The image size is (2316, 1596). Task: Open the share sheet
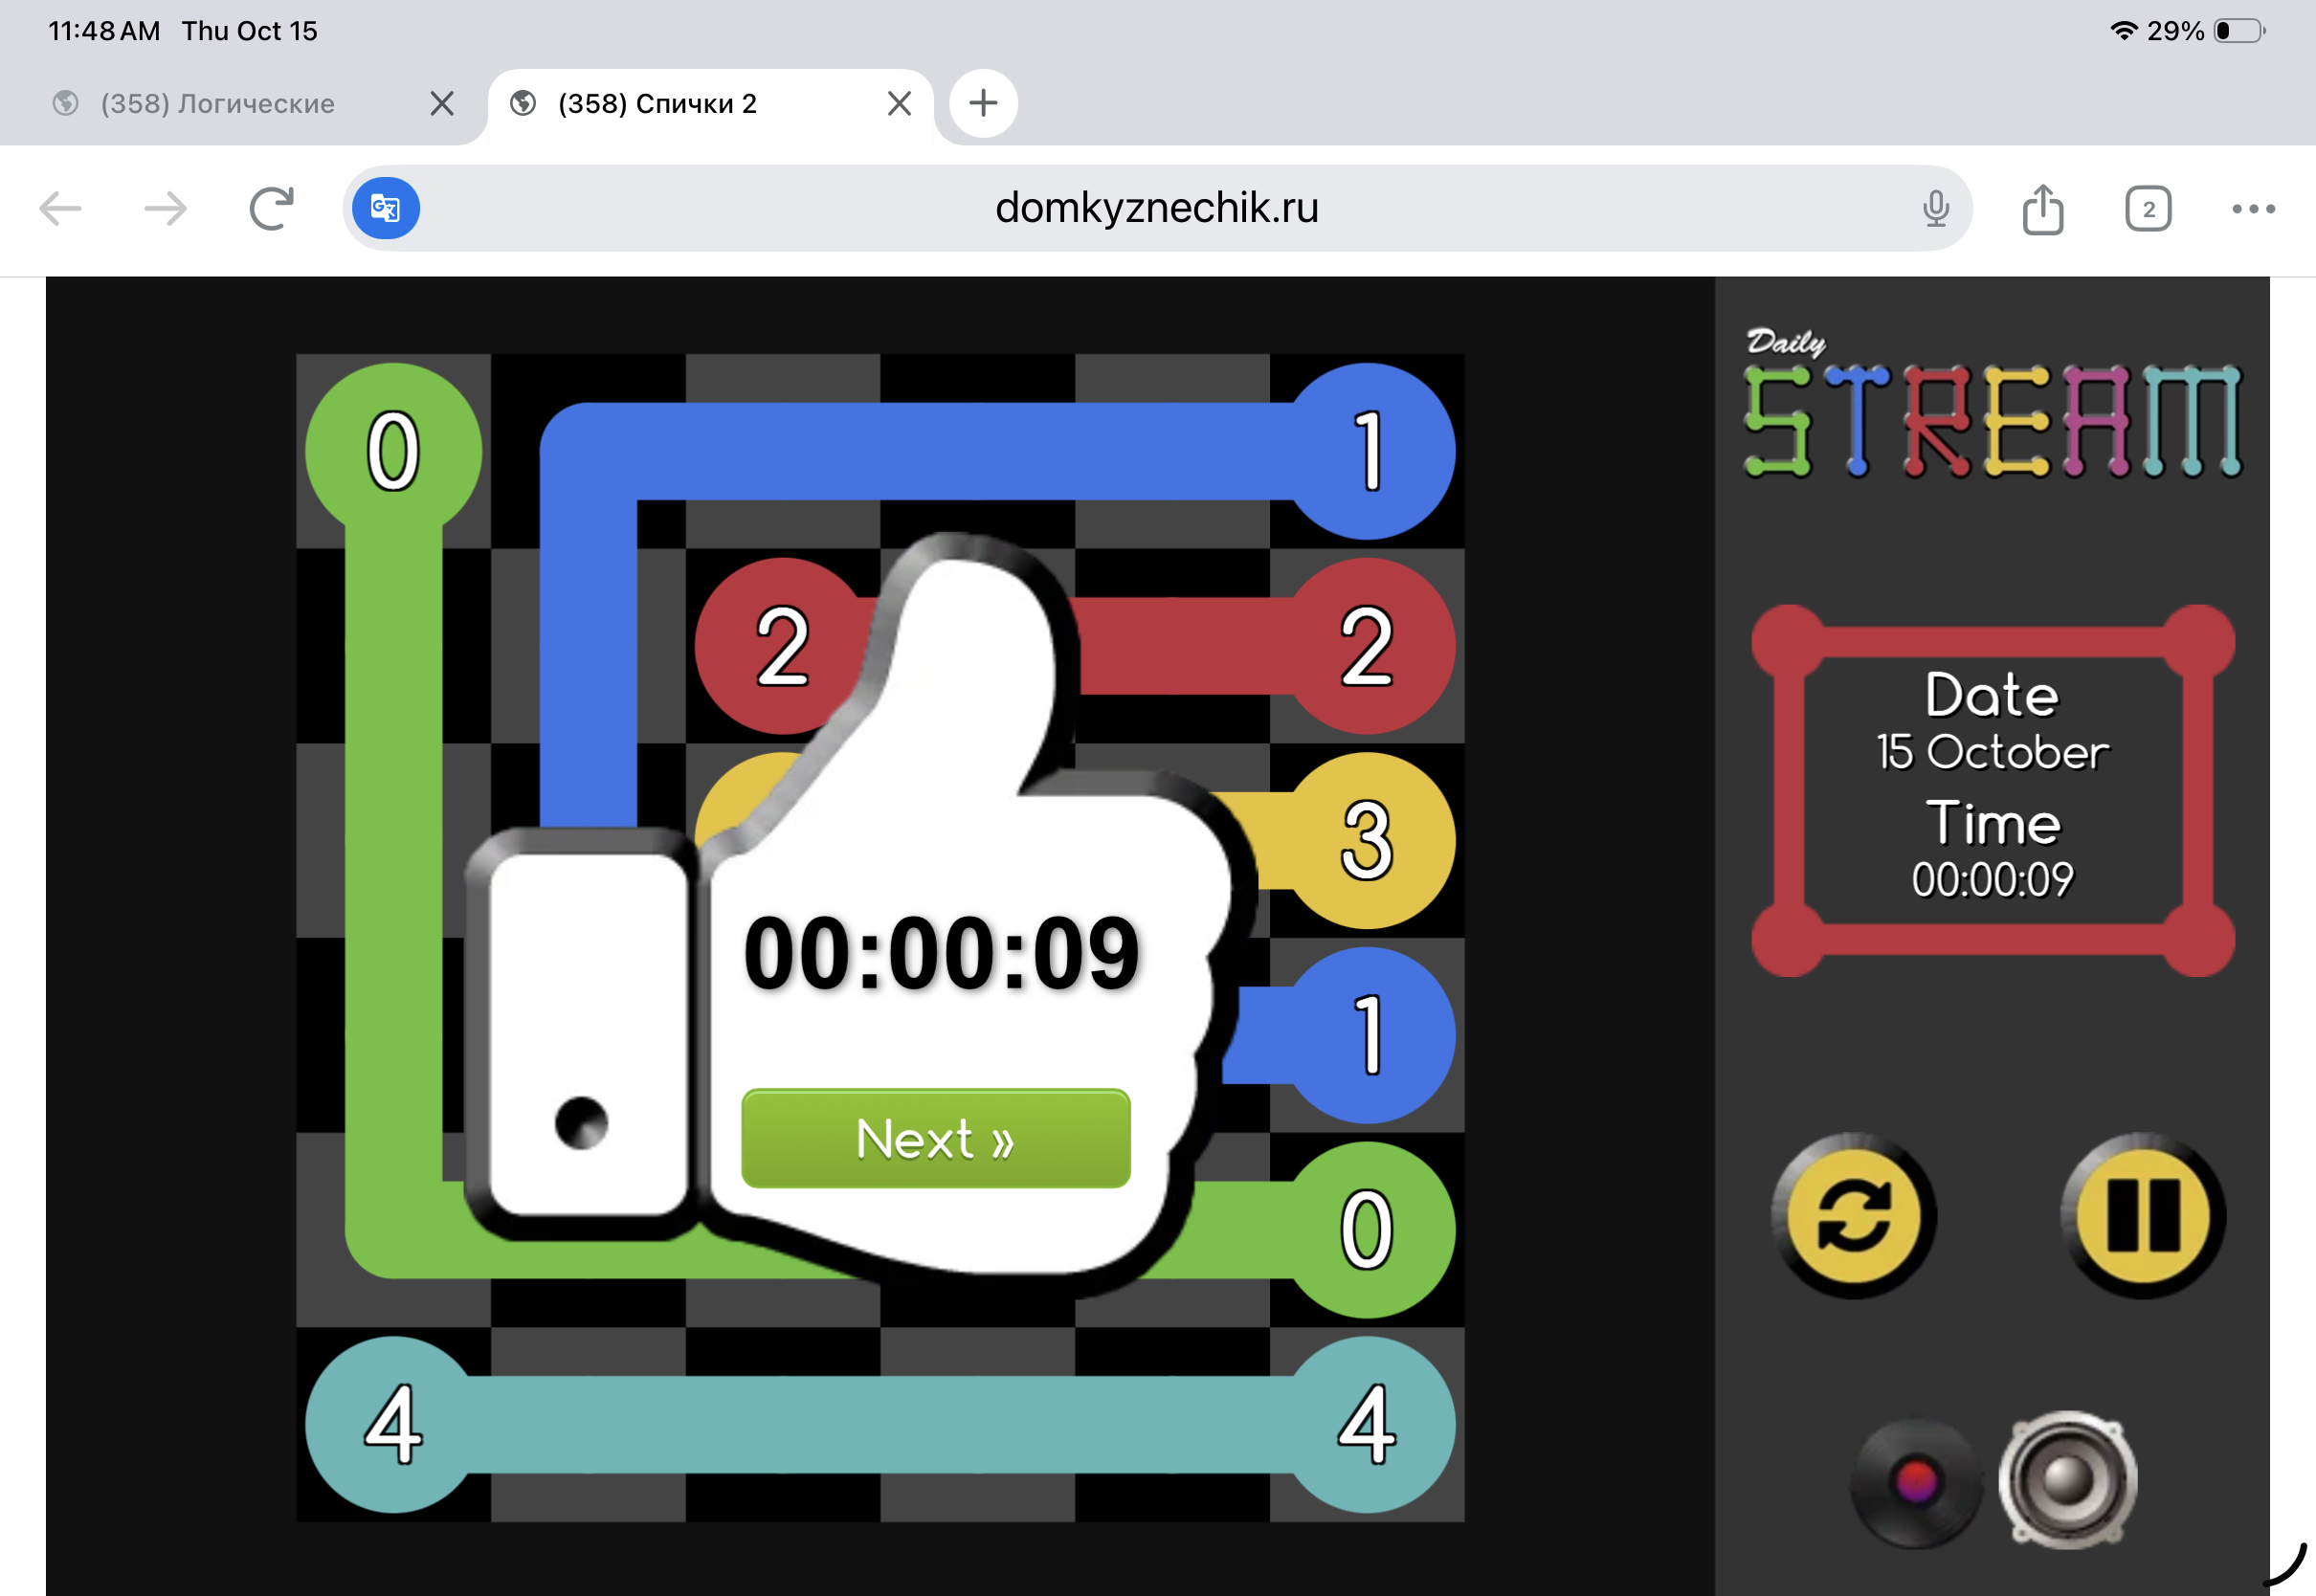(2043, 209)
